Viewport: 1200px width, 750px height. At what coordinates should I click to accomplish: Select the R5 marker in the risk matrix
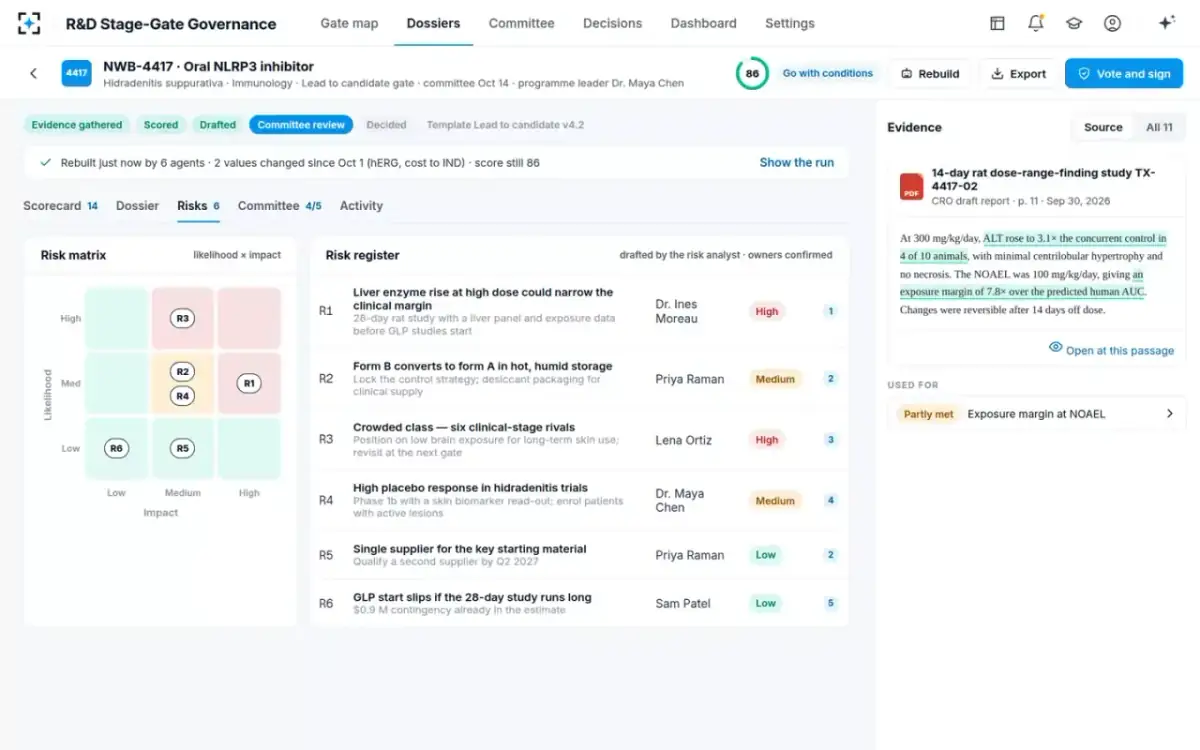[182, 448]
